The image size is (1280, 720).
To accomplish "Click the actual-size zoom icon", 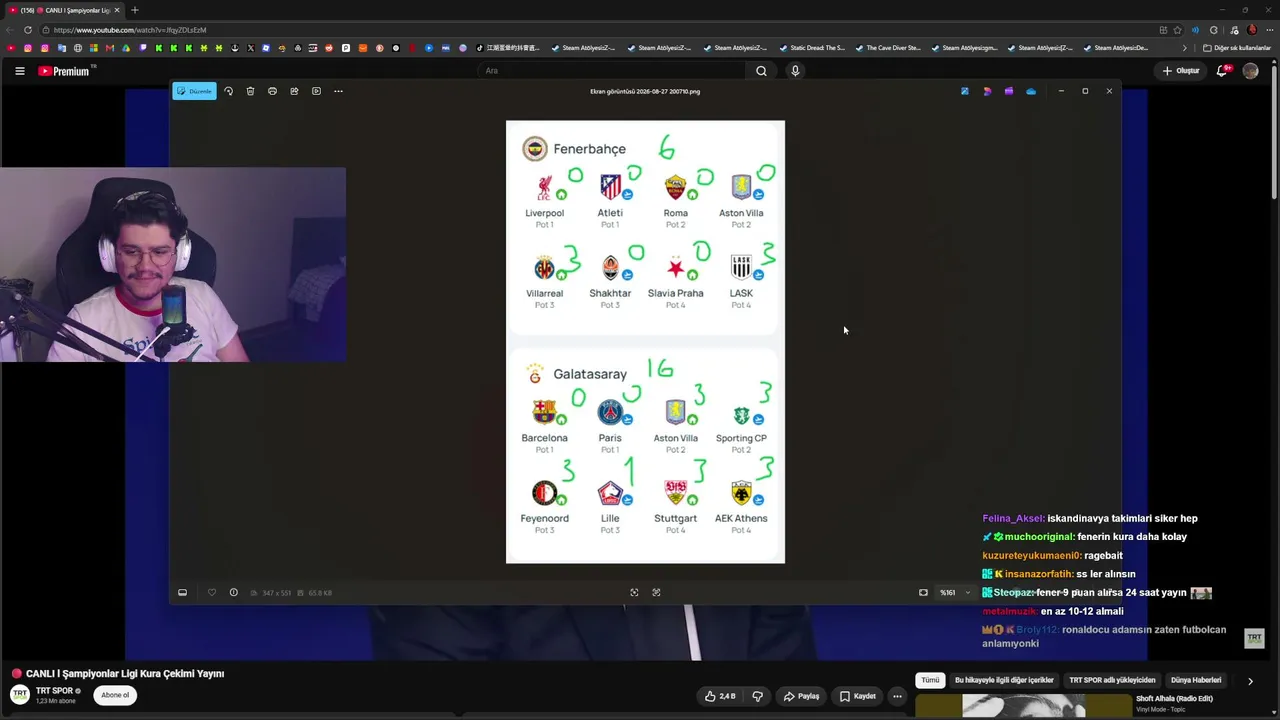I will 656,592.
